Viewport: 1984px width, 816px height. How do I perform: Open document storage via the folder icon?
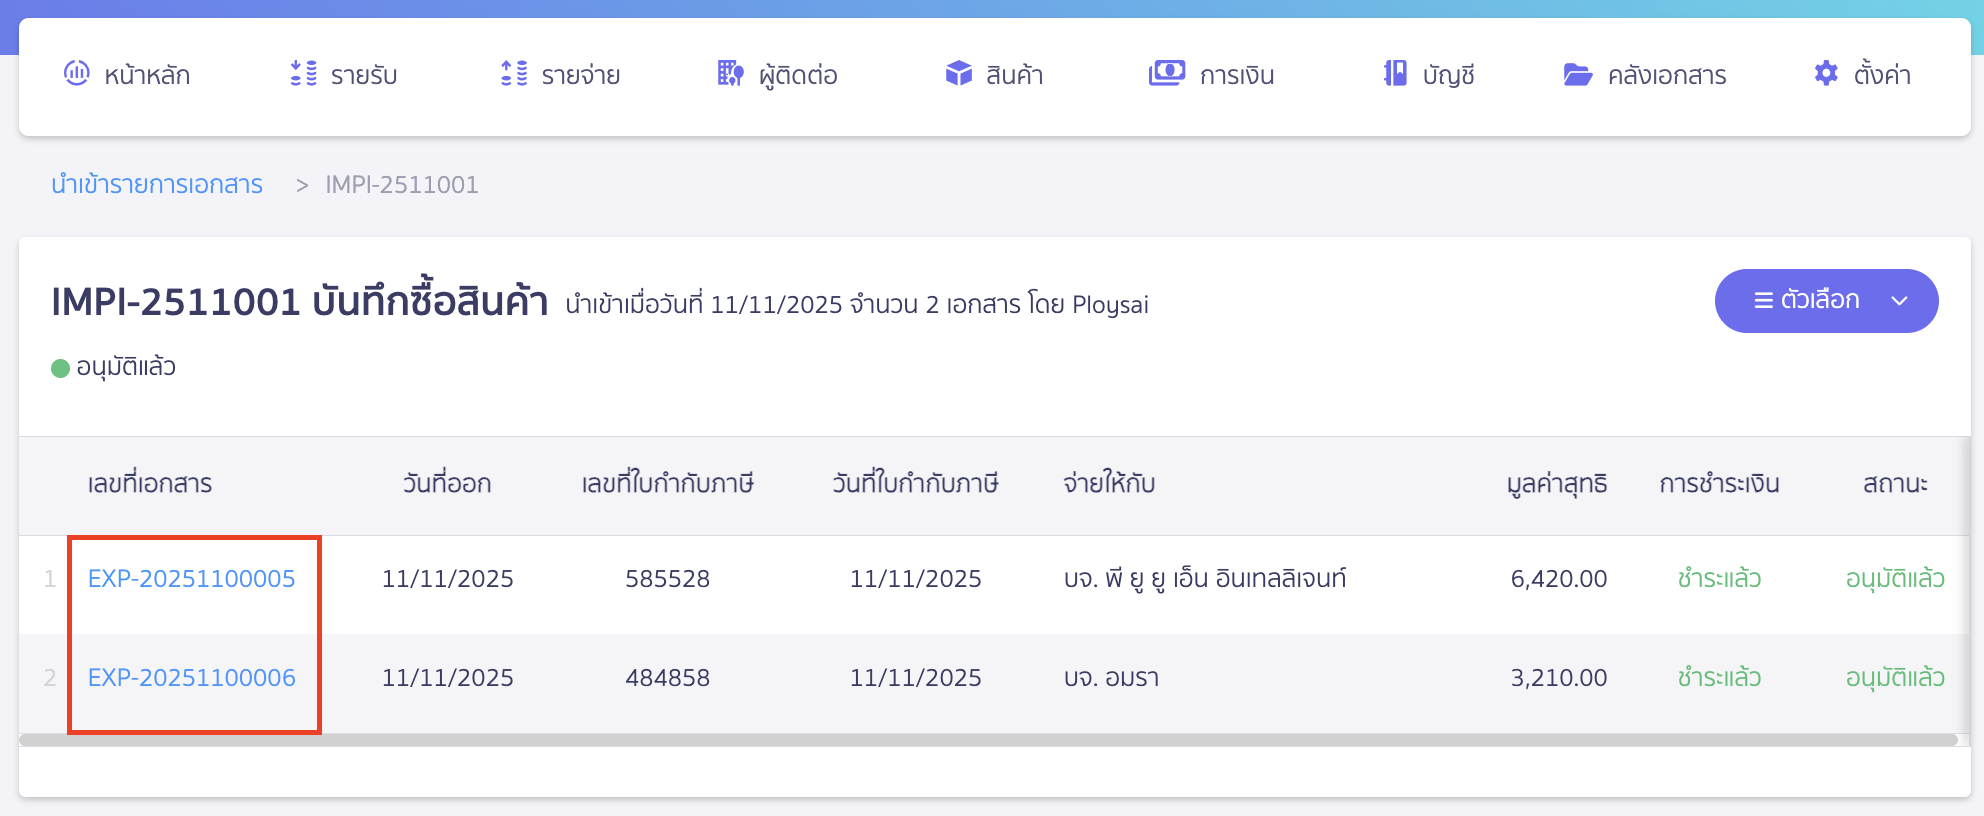[x=1577, y=74]
